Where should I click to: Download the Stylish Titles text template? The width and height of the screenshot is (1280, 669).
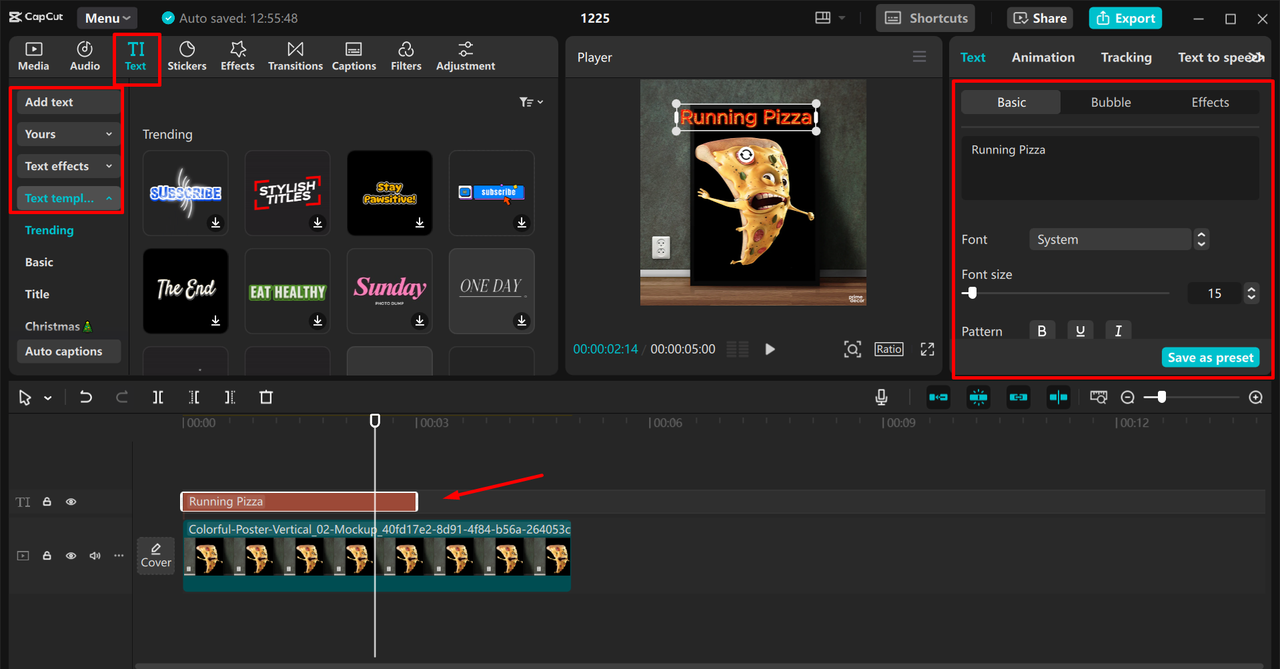318,223
